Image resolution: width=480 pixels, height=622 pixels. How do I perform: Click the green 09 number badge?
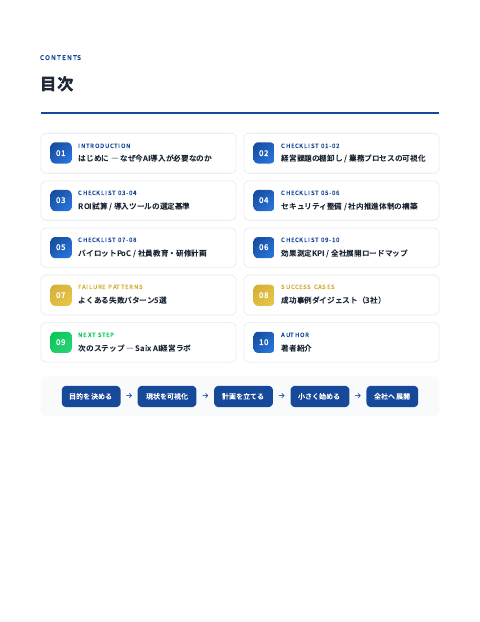61,342
